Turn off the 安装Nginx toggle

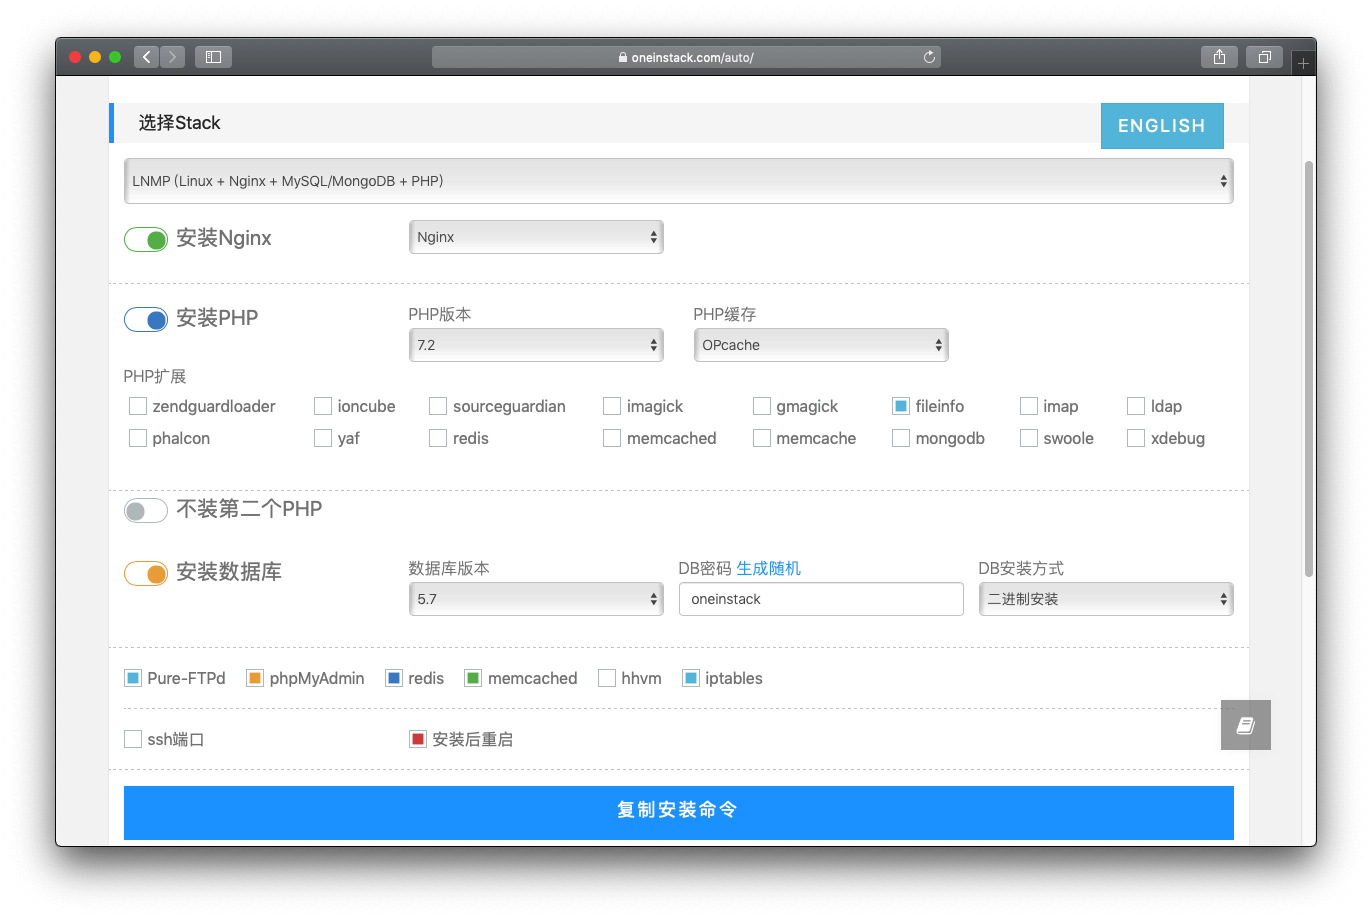(x=145, y=239)
